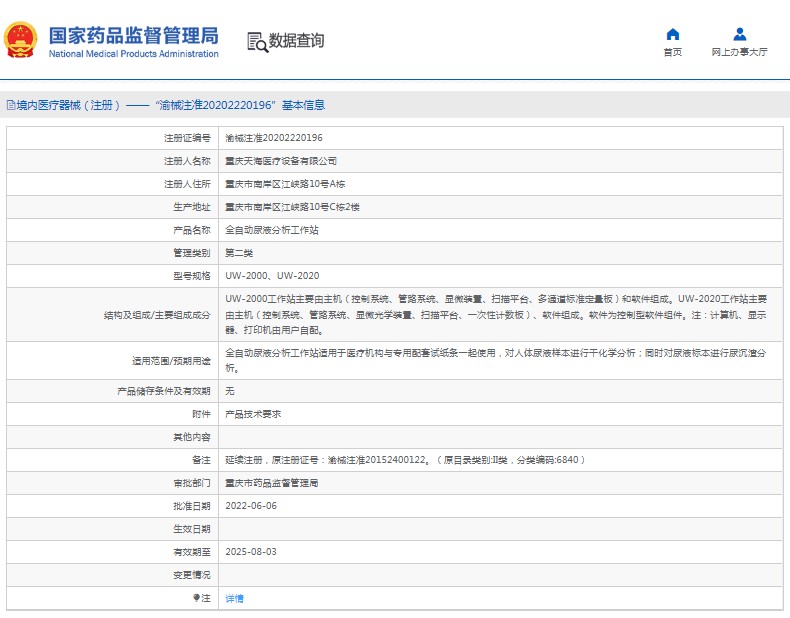Click the 生效日期 label

point(192,529)
